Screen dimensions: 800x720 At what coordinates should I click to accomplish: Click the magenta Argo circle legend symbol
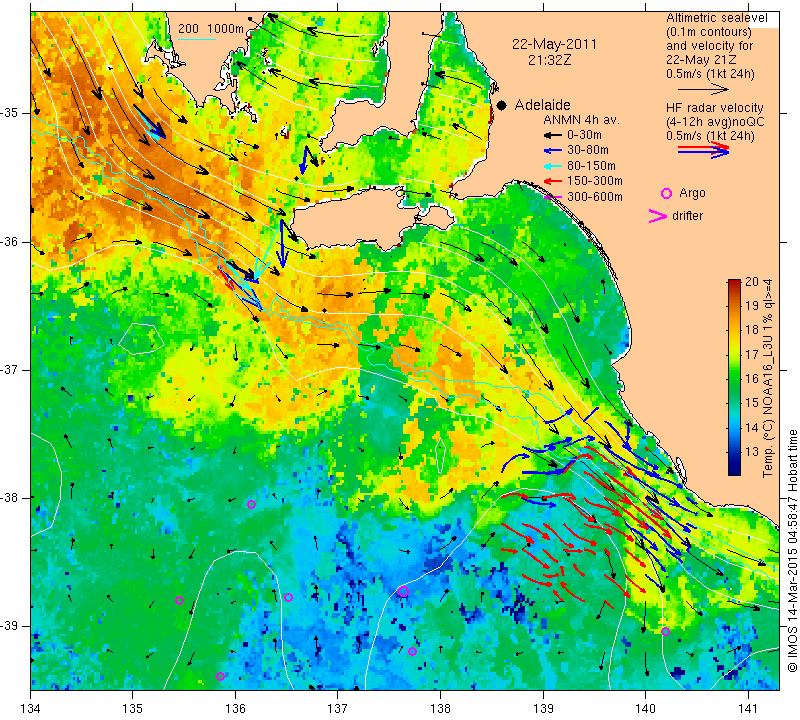click(666, 193)
